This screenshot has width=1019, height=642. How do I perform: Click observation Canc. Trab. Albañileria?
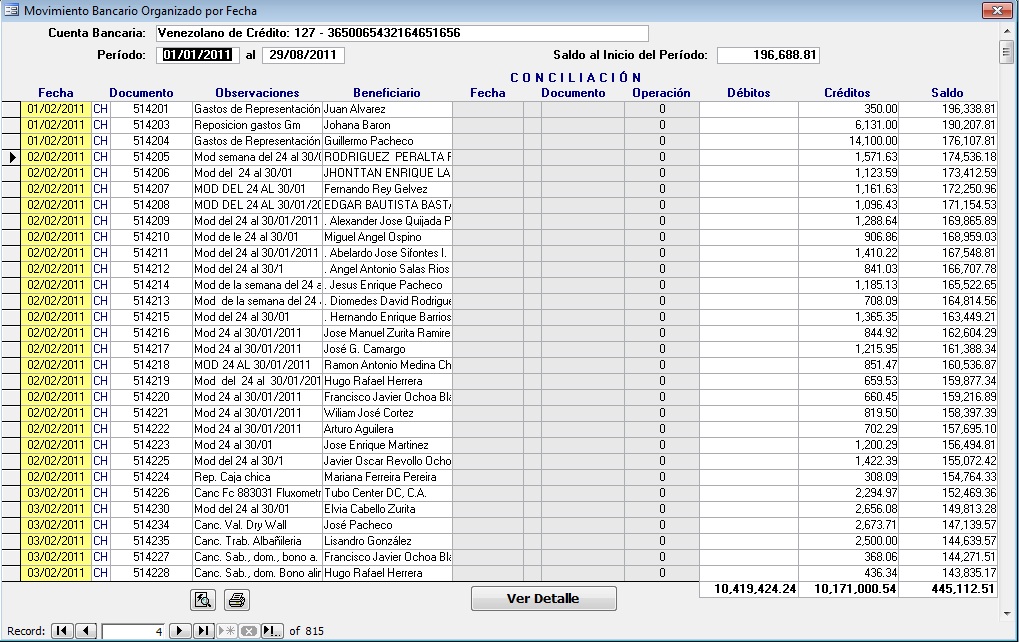pos(248,541)
